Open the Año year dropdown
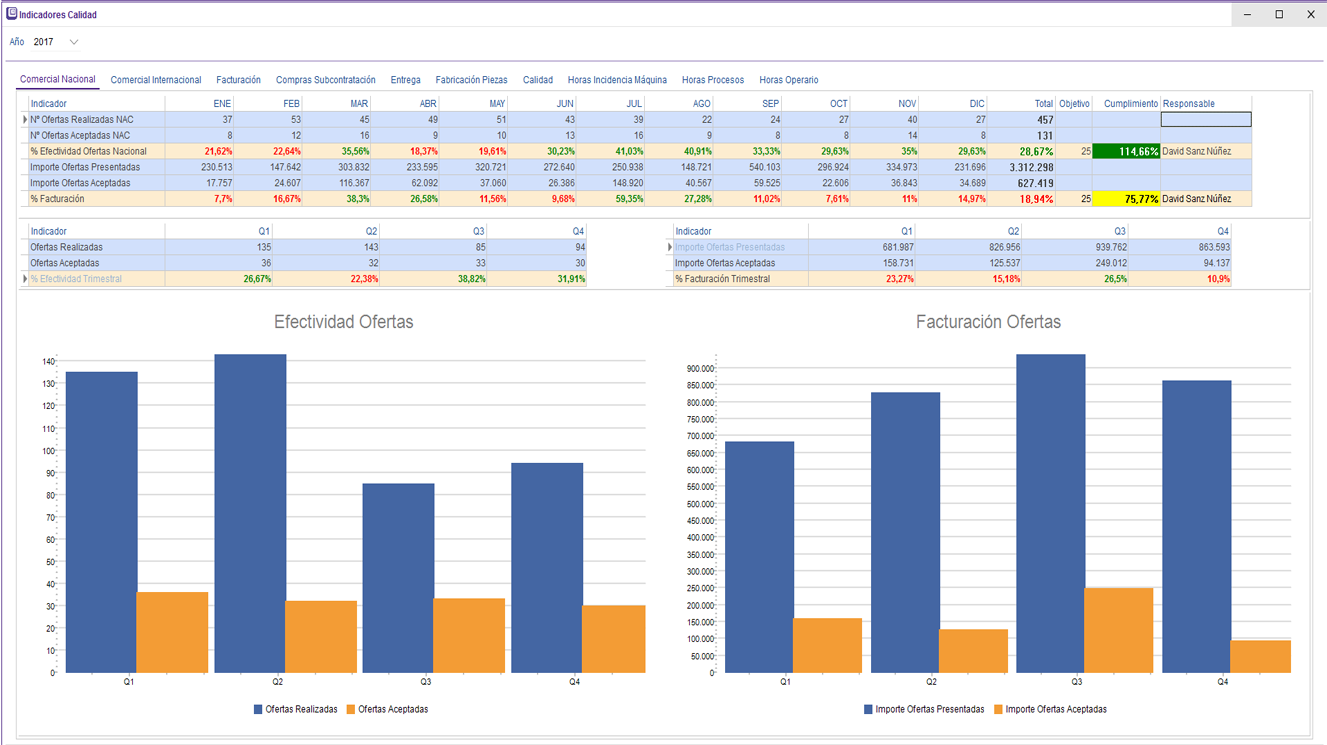The image size is (1327, 745). point(73,42)
